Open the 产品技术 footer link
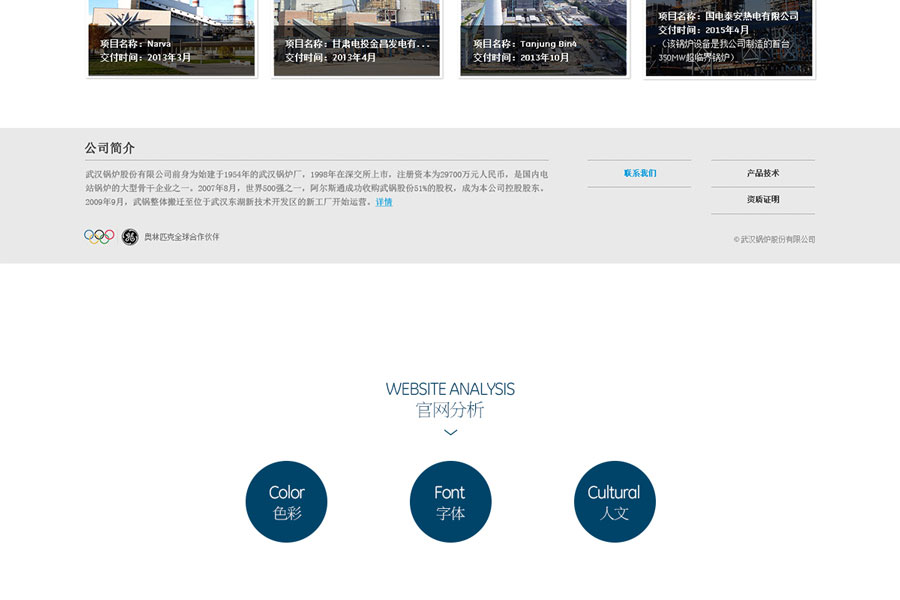This screenshot has height=600, width=900. [762, 174]
